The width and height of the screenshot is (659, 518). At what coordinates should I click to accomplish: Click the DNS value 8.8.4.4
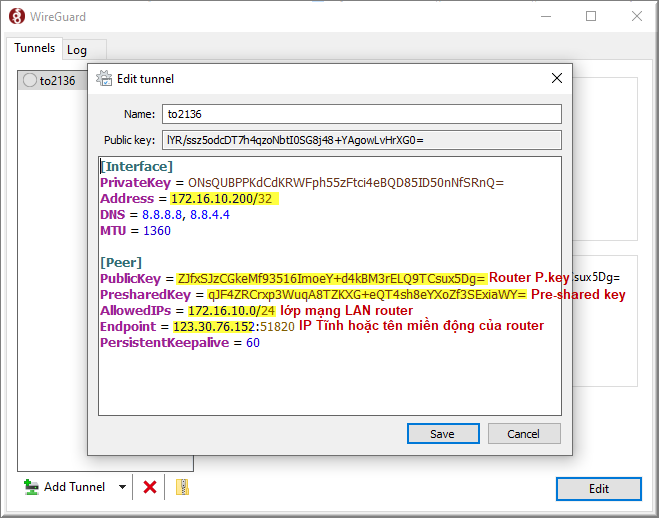pyautogui.click(x=210, y=215)
